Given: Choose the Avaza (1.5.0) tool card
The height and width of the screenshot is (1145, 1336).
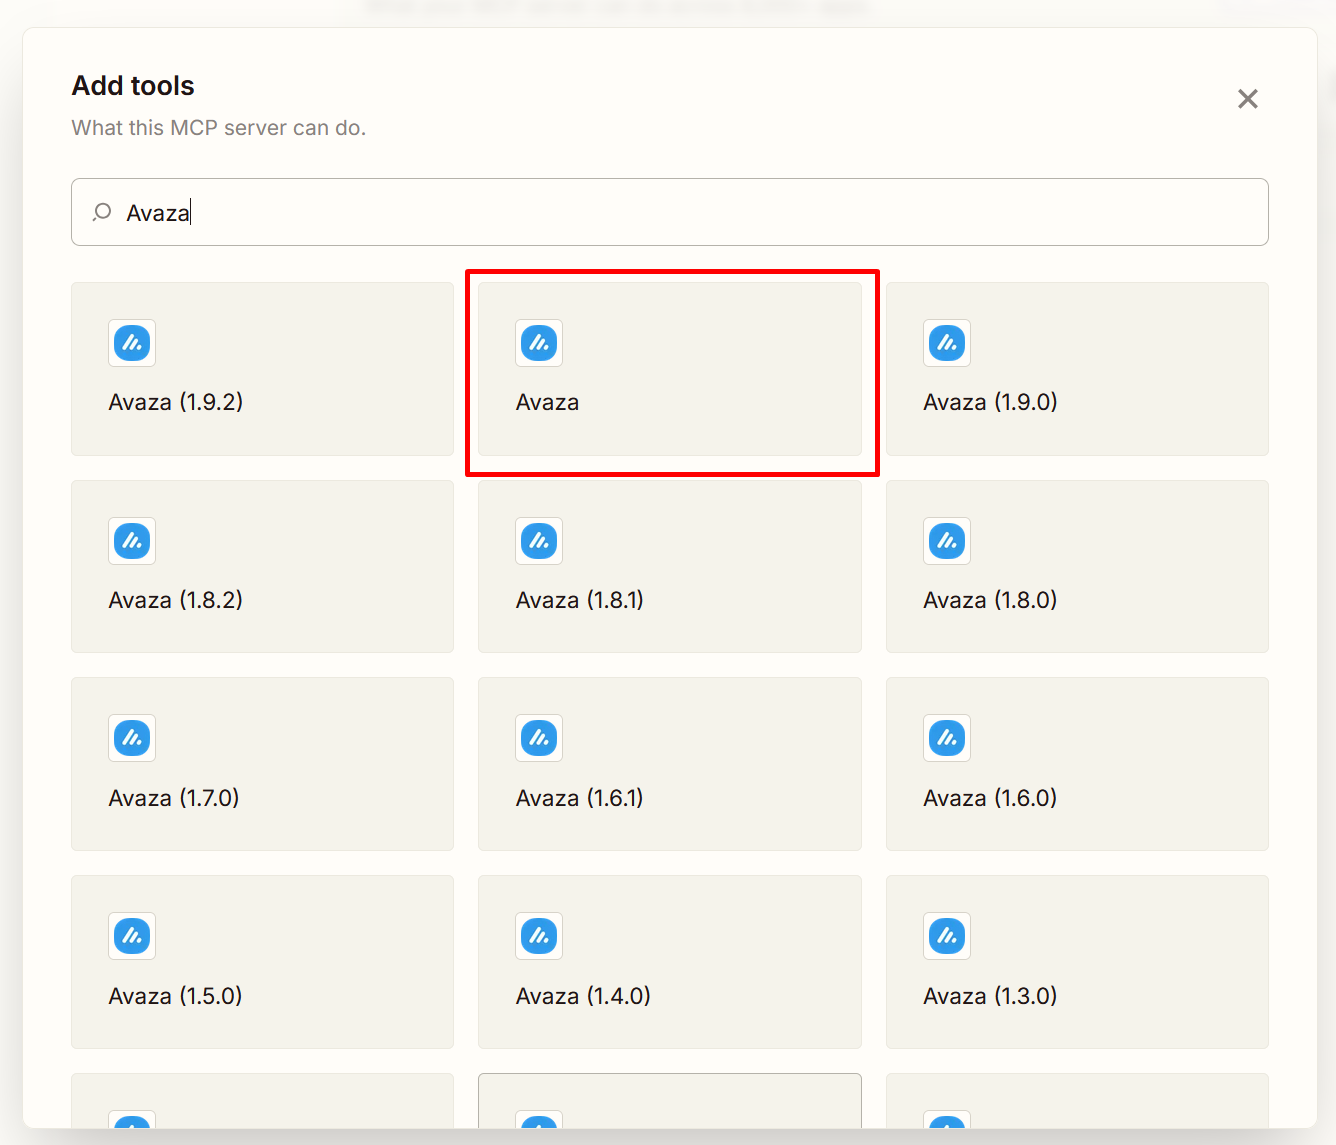Looking at the screenshot, I should point(262,961).
